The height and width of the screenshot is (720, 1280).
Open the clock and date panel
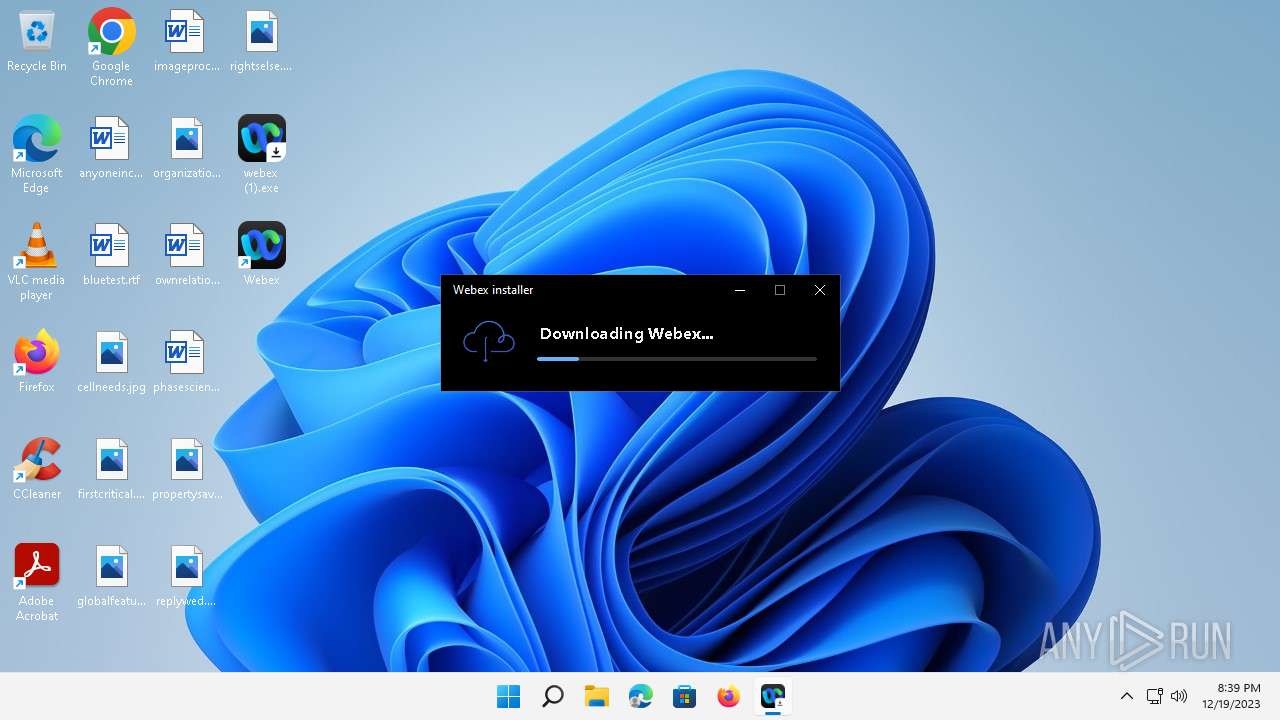coord(1231,696)
